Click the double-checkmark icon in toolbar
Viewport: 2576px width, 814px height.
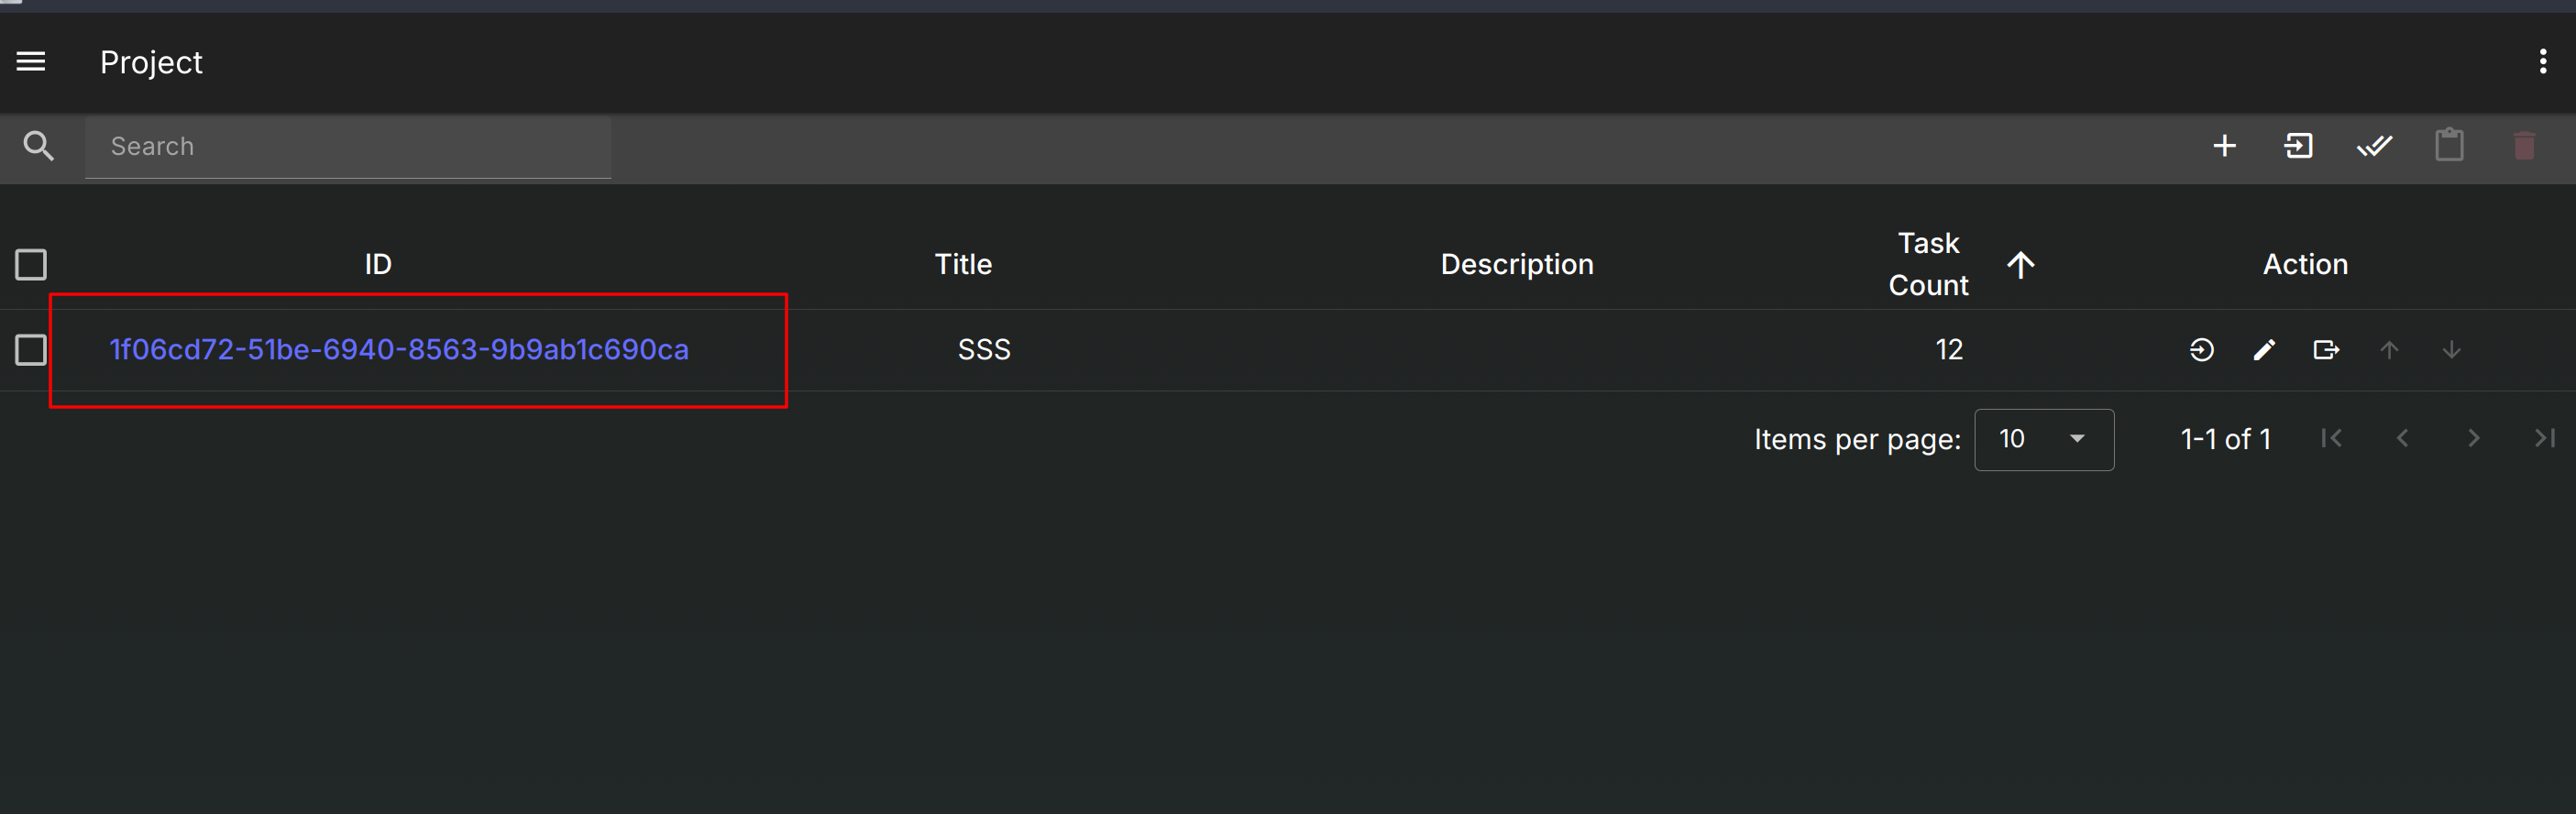coord(2374,146)
